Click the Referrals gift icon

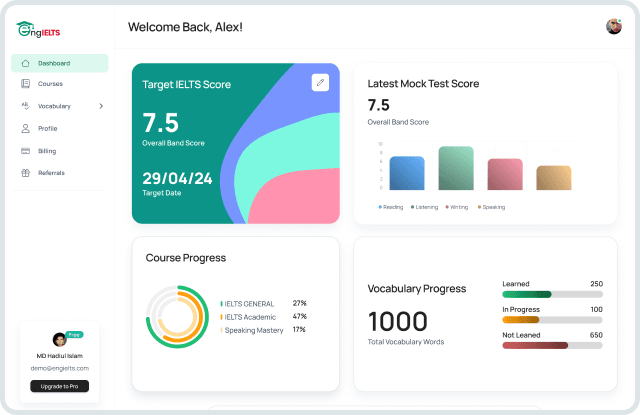(x=25, y=172)
